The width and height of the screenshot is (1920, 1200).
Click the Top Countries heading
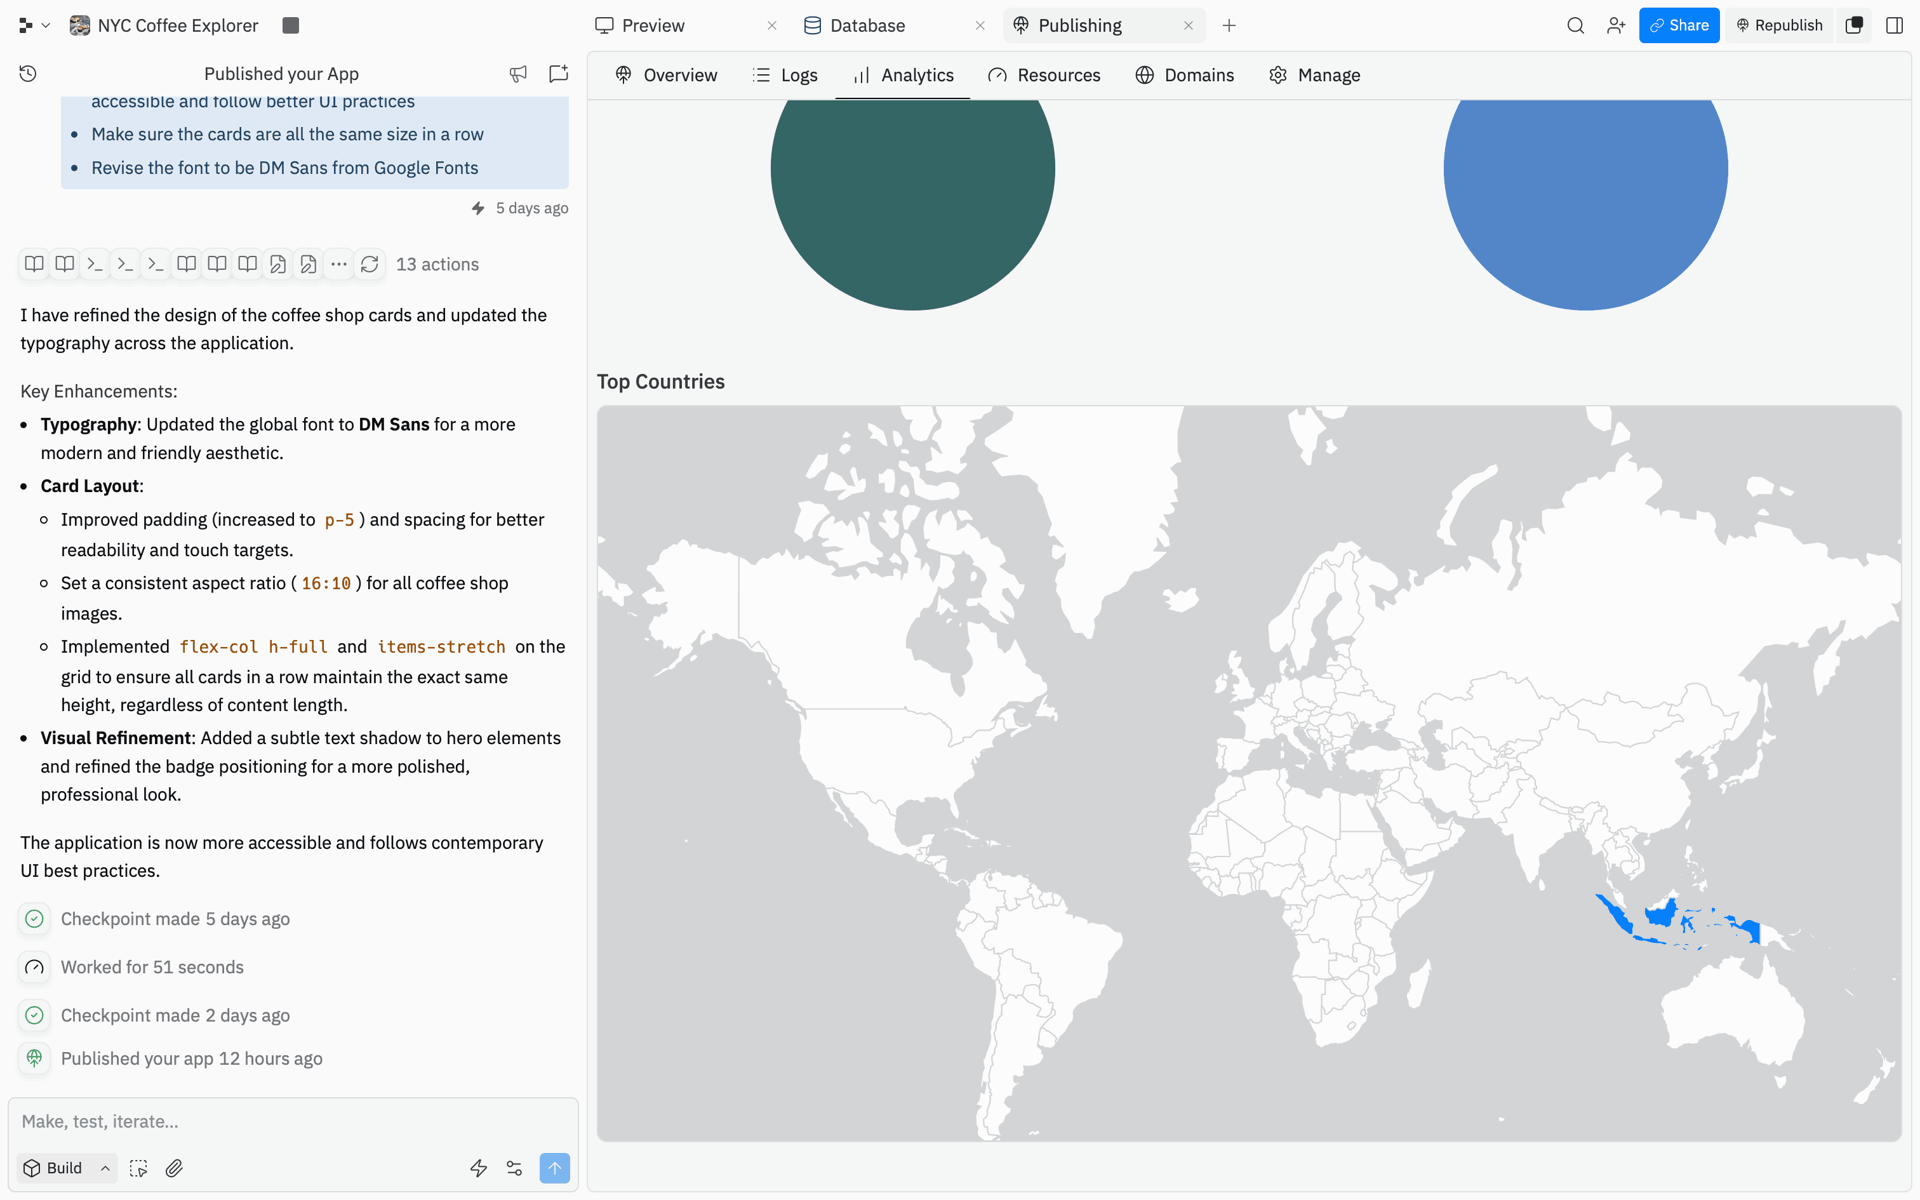point(661,382)
